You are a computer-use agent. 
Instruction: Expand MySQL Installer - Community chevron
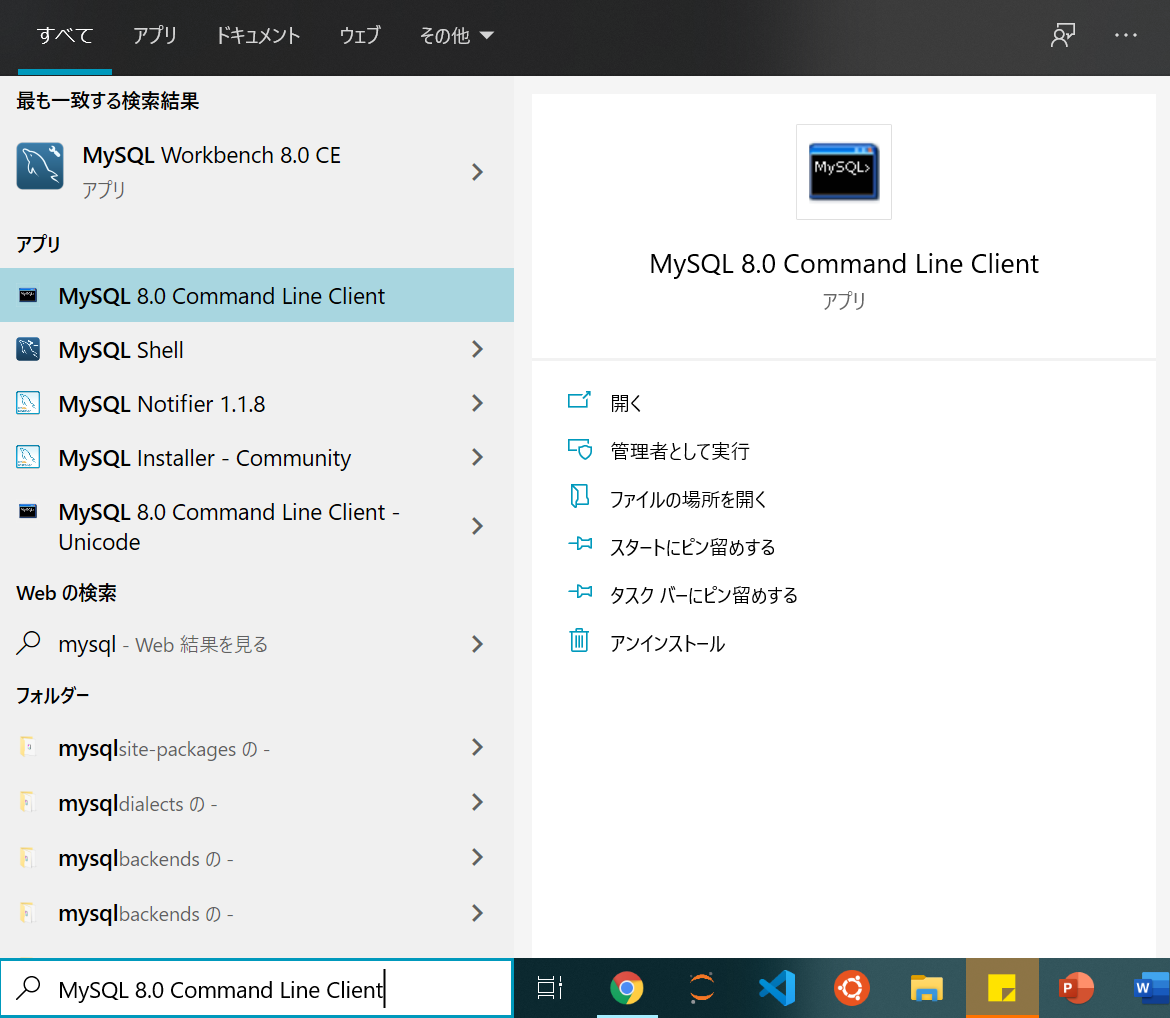(x=478, y=457)
